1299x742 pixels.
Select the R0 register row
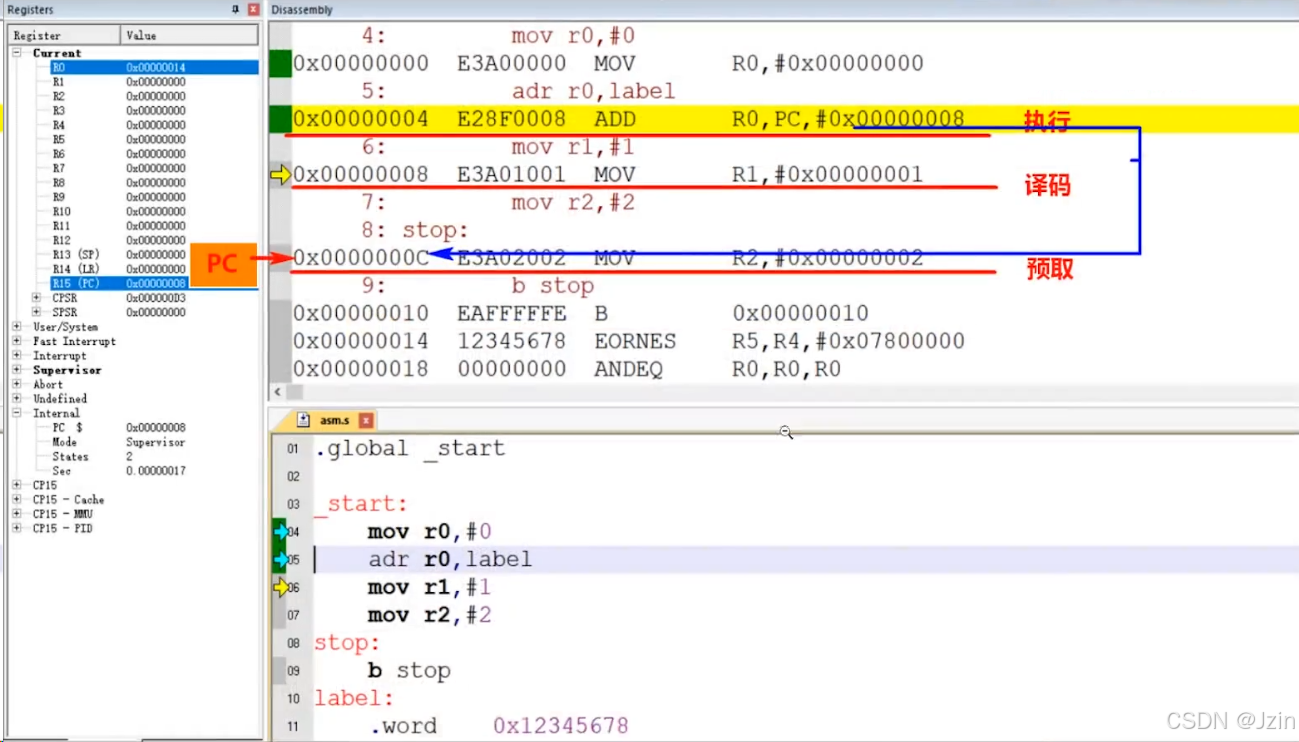[x=155, y=68]
